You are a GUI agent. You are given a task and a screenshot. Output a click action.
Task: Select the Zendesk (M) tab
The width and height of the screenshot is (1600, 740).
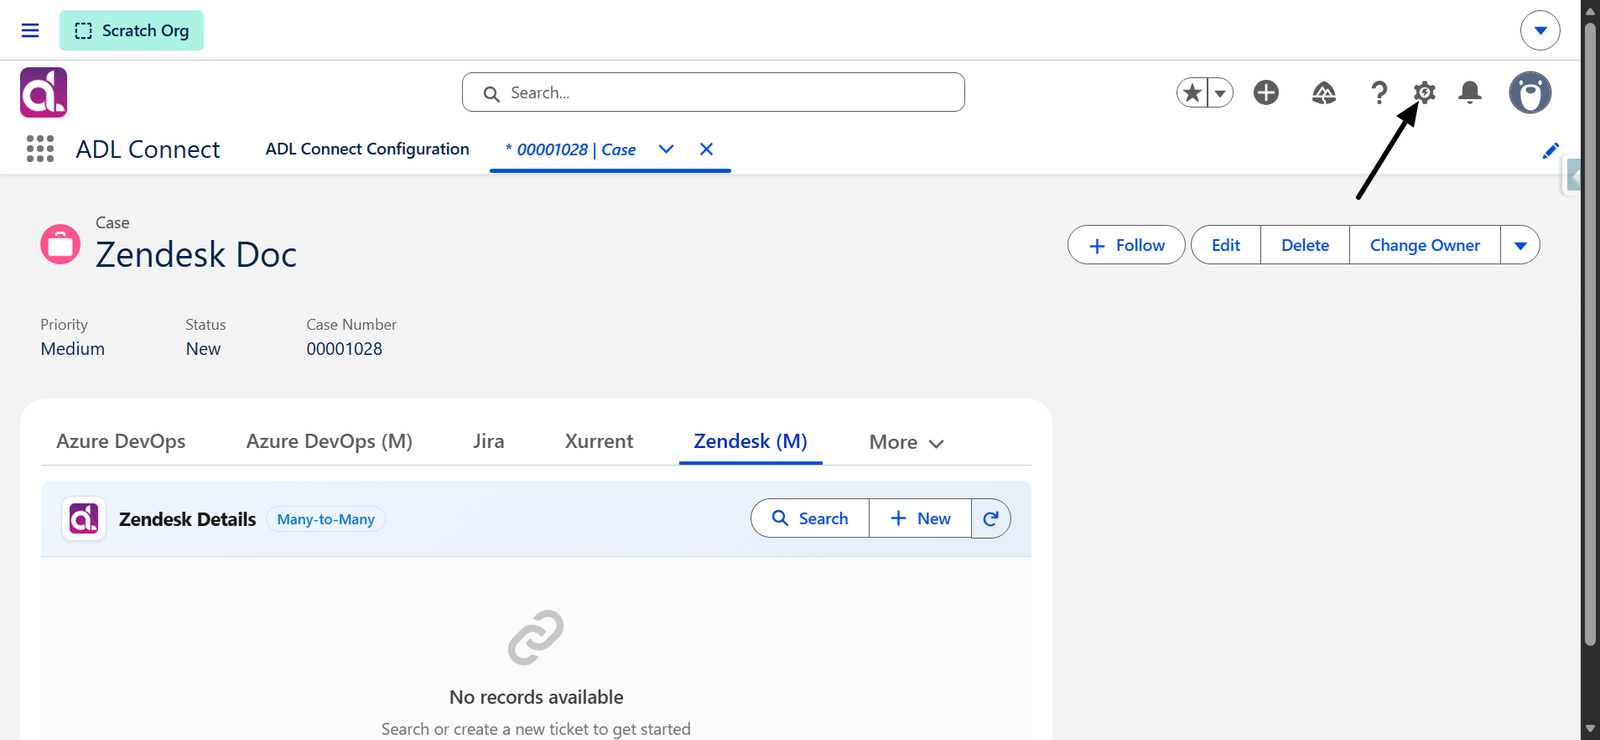pyautogui.click(x=751, y=441)
